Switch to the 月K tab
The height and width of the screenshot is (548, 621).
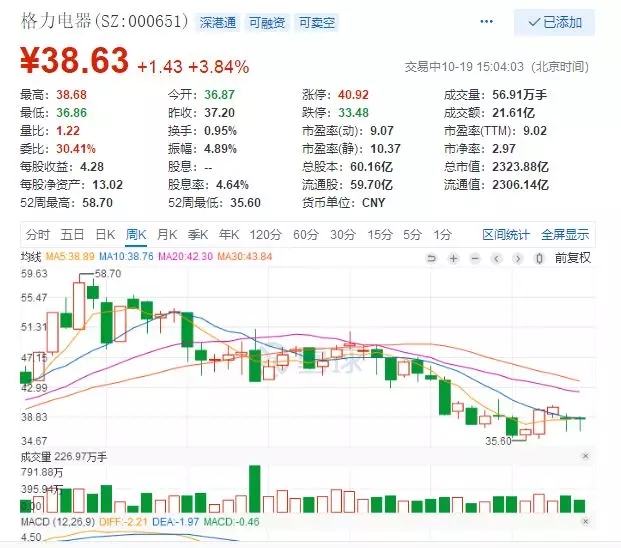coord(167,234)
